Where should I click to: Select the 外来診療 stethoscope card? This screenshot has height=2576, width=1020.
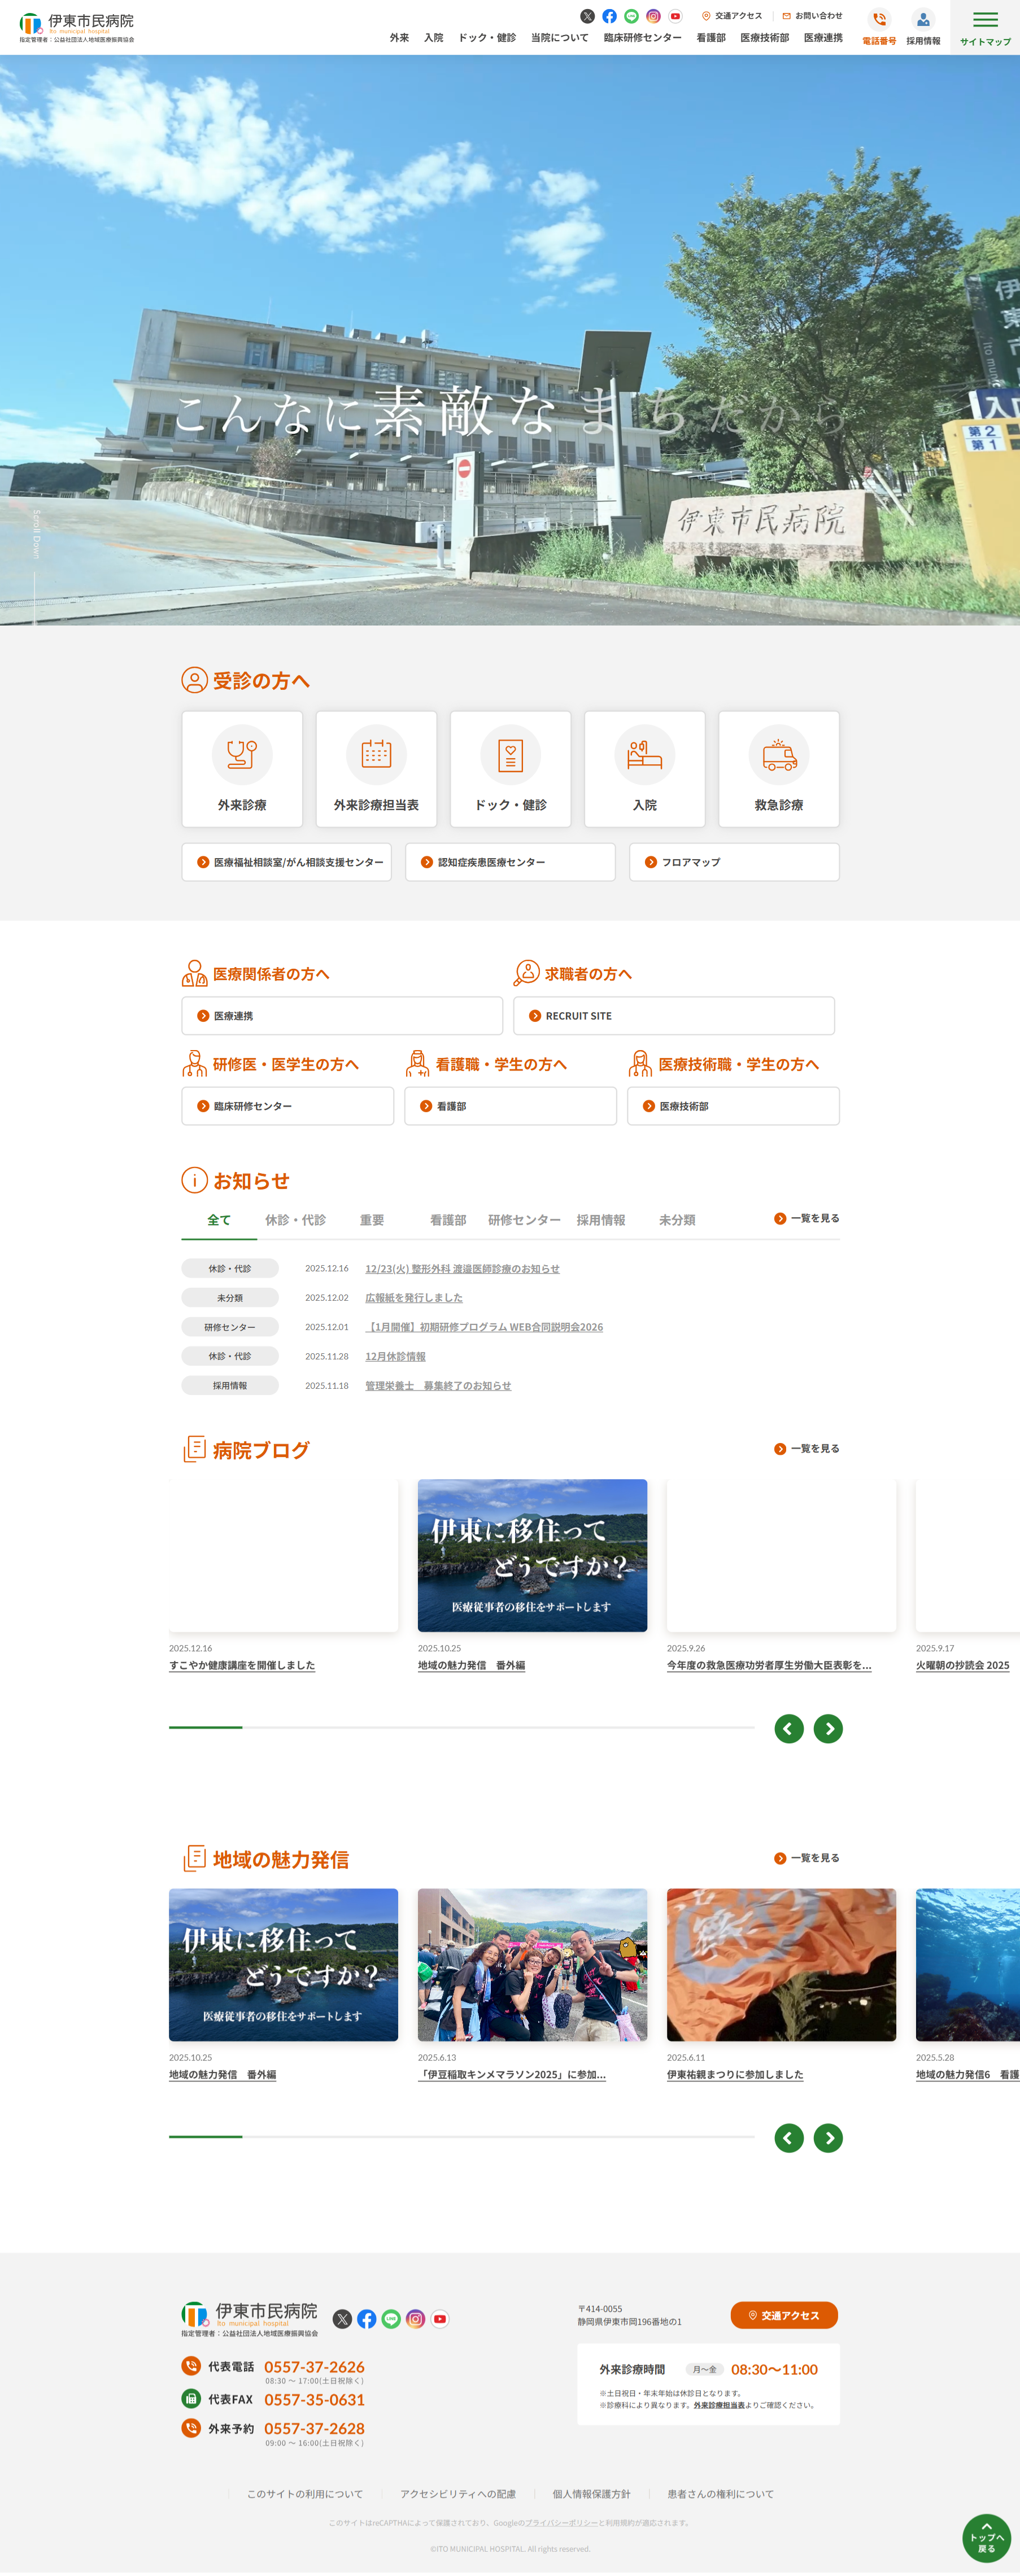pos(242,768)
